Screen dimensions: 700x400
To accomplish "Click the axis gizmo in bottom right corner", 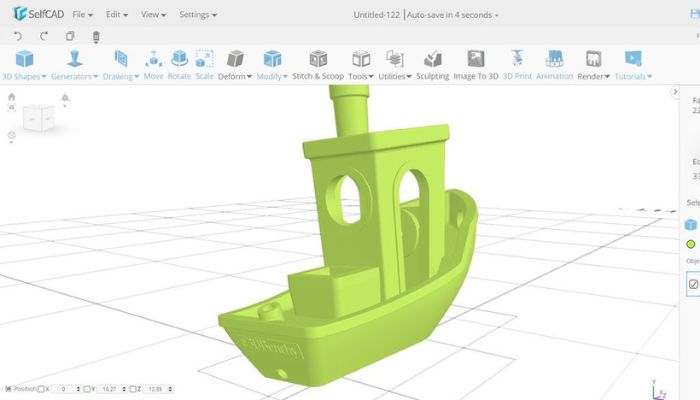I will (658, 390).
